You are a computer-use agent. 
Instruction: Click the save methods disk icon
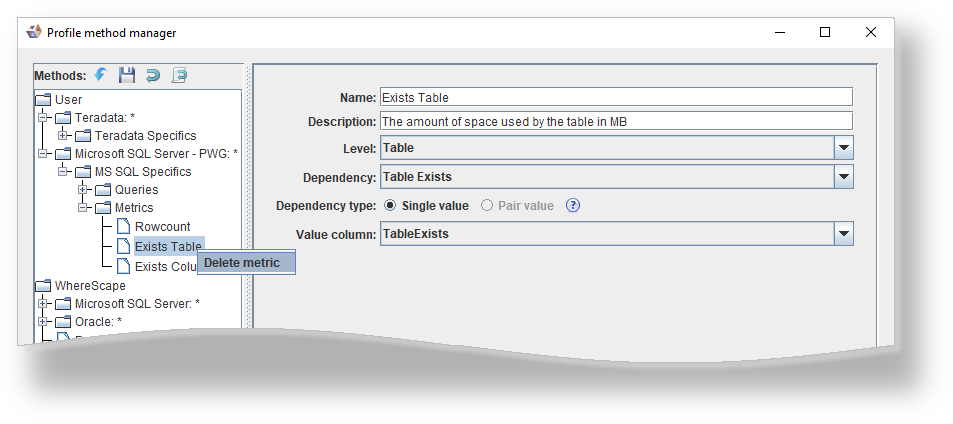click(127, 75)
